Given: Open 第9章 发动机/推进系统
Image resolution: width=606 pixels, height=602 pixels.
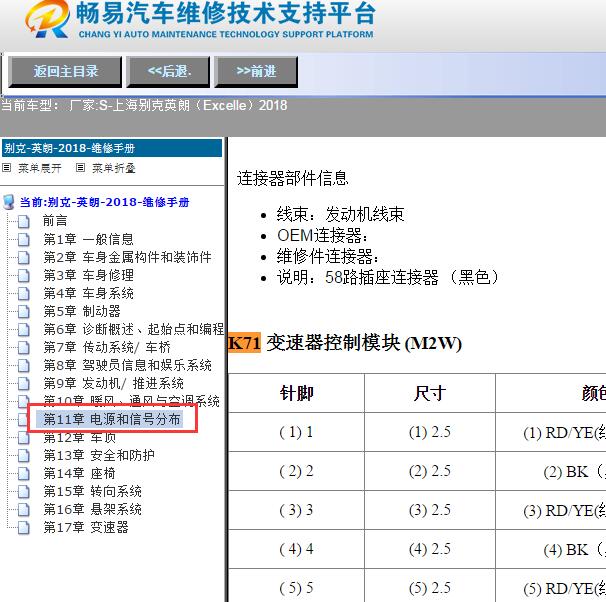Looking at the screenshot, I should tap(113, 383).
